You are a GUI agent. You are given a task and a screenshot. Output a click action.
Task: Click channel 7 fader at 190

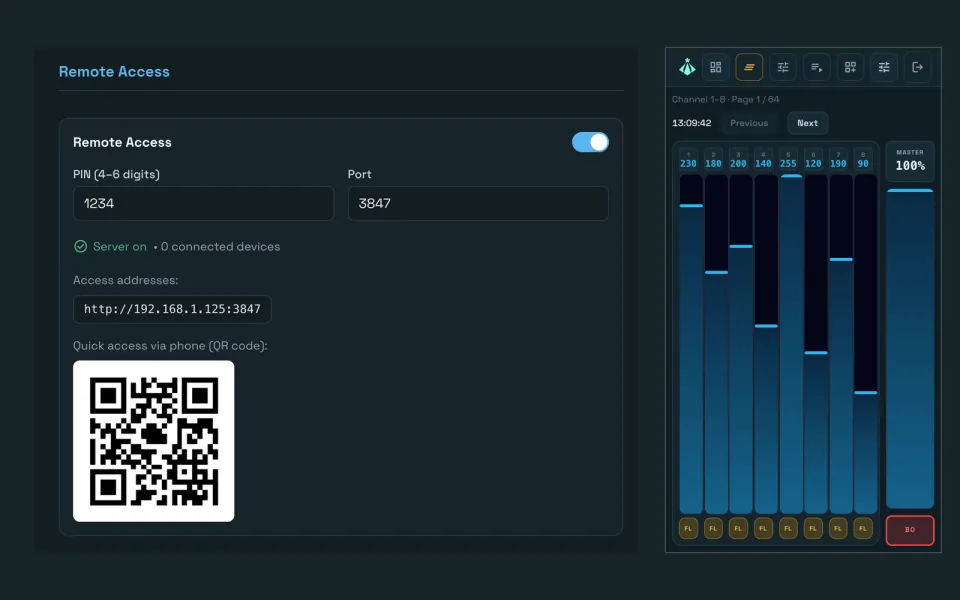[841, 344]
